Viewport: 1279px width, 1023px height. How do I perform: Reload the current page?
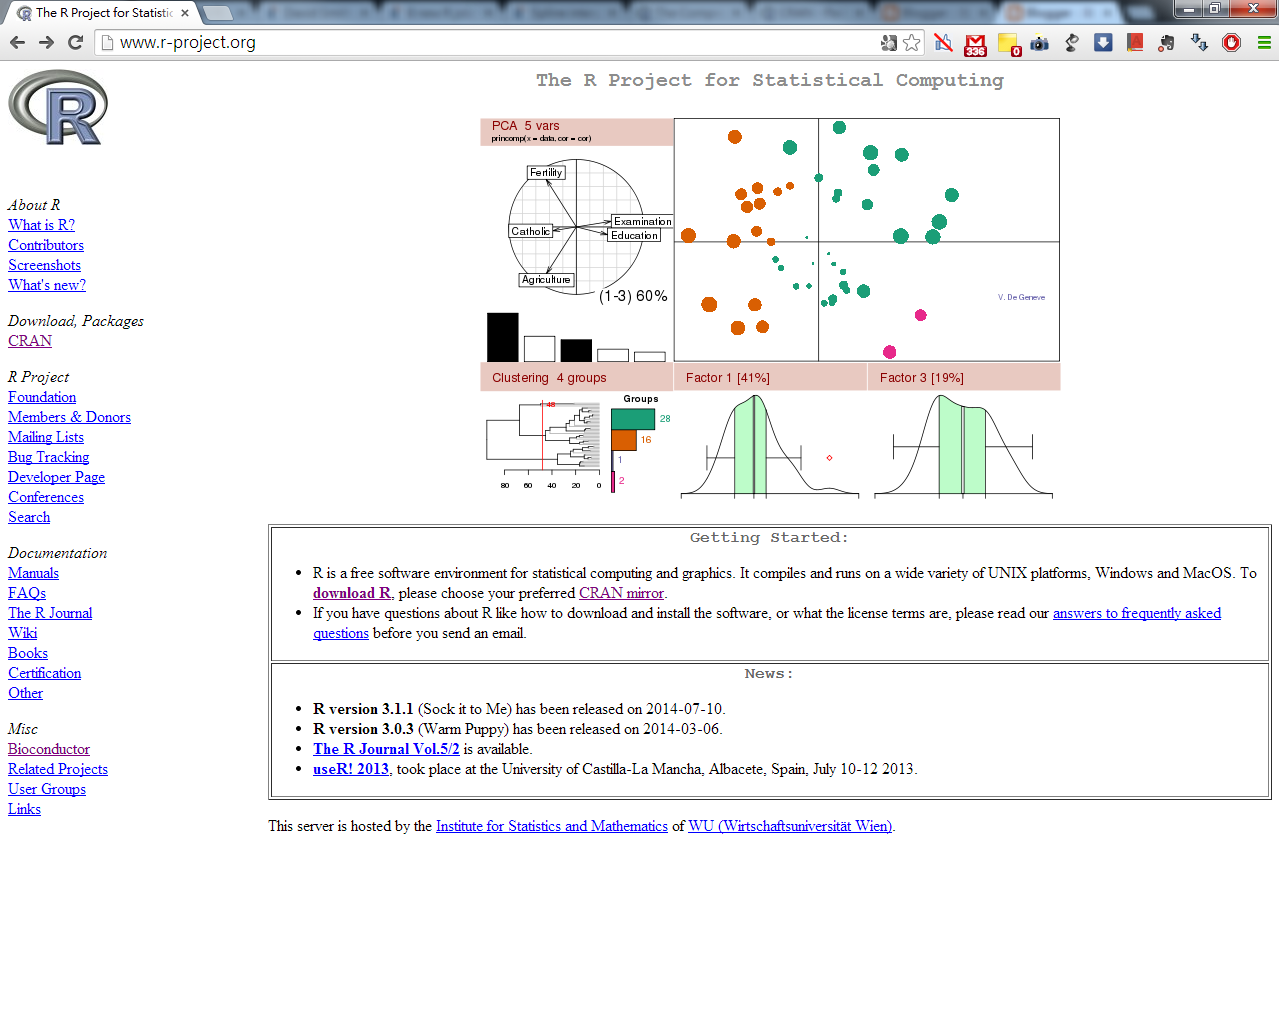pos(75,43)
